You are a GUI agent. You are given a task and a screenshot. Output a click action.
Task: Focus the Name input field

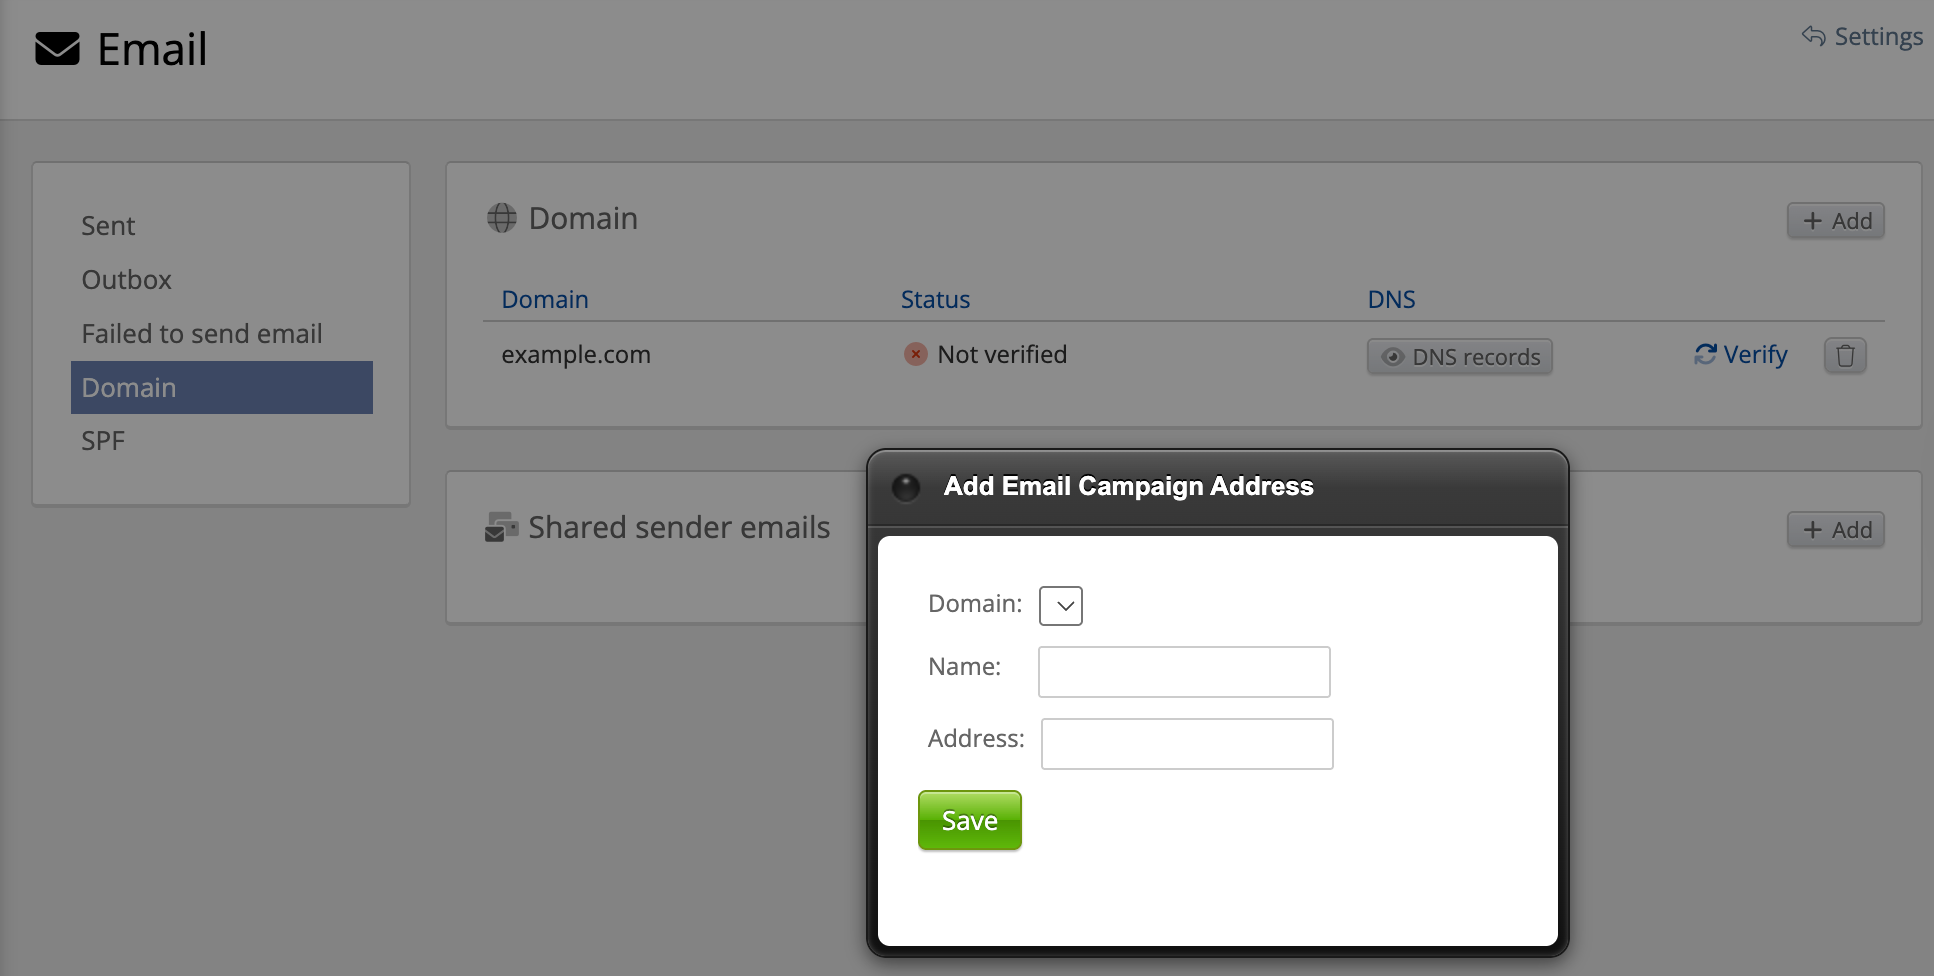[1184, 672]
